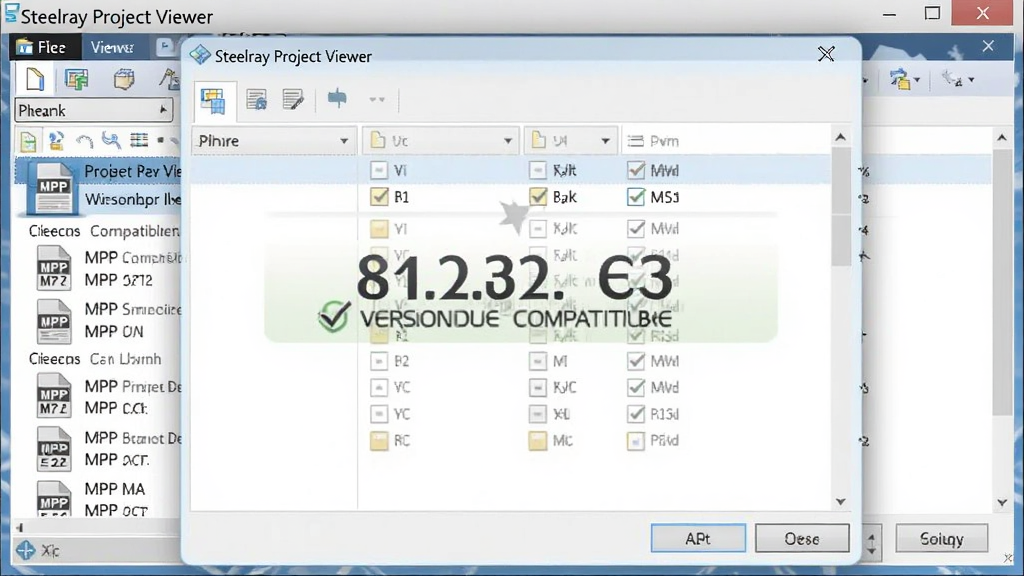Minimize the main Steelray window
The height and width of the screenshot is (576, 1024).
(889, 13)
